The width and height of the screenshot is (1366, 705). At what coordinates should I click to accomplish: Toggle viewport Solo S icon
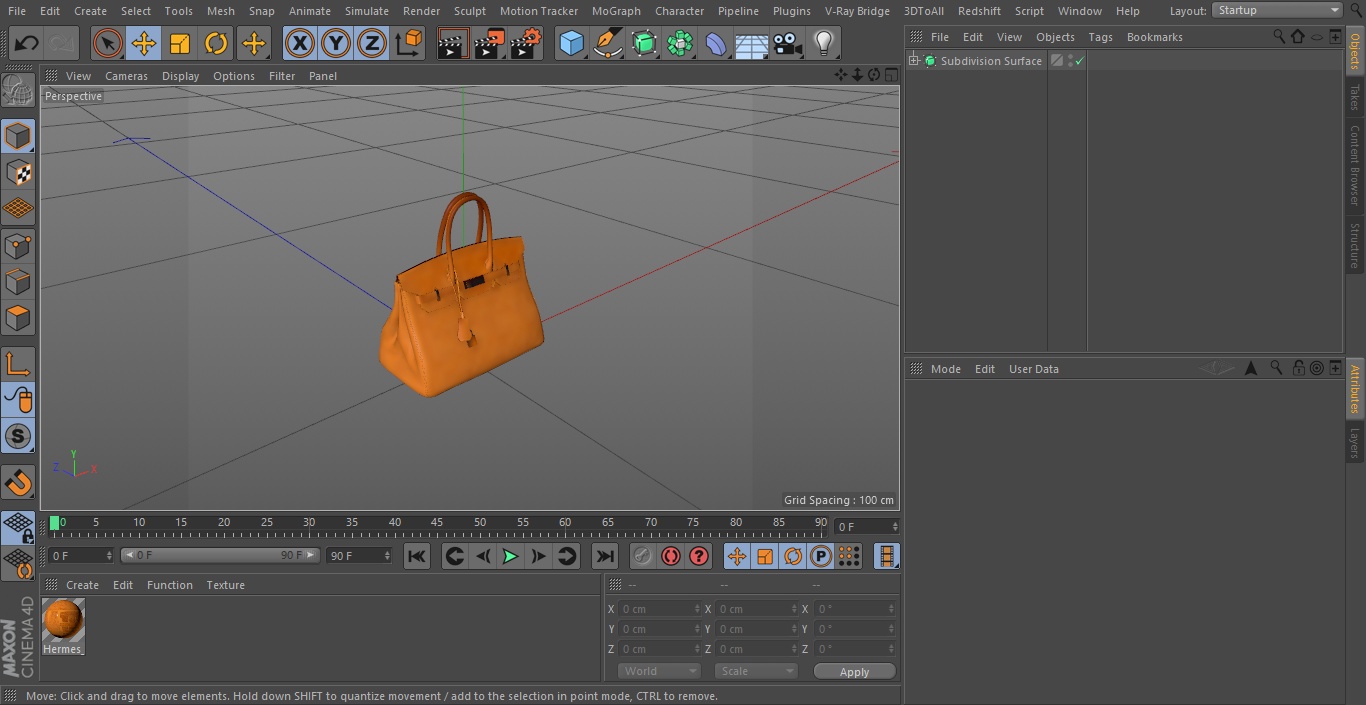[18, 436]
